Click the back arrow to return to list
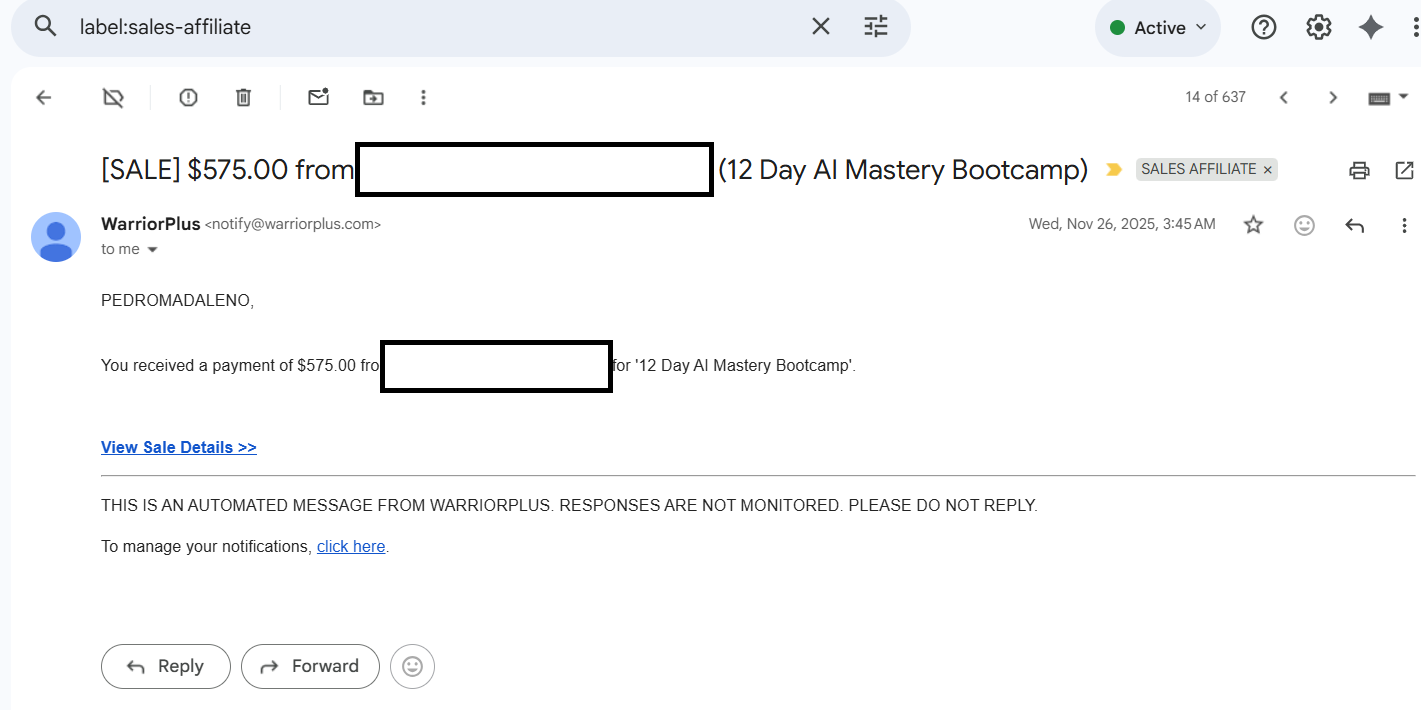Viewport: 1421px width, 710px height. (43, 97)
